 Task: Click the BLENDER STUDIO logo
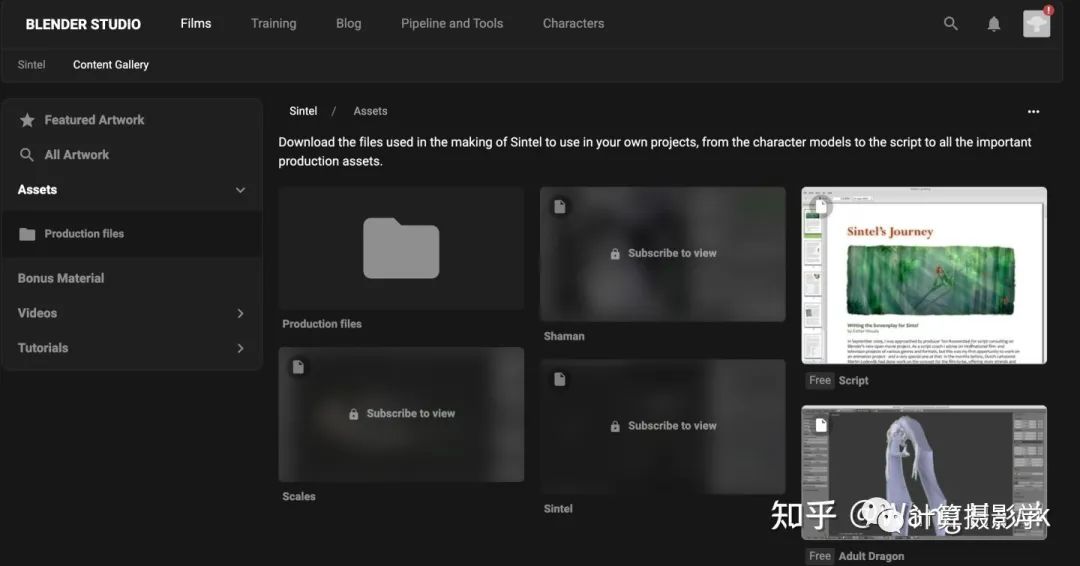[83, 24]
